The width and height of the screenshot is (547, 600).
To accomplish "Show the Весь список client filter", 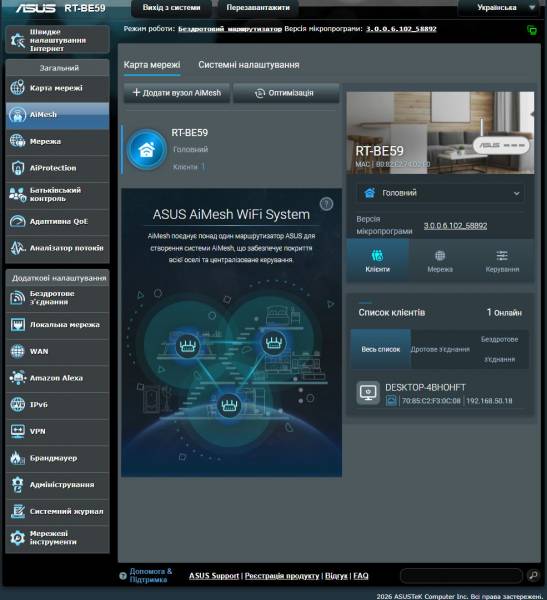I will point(380,349).
